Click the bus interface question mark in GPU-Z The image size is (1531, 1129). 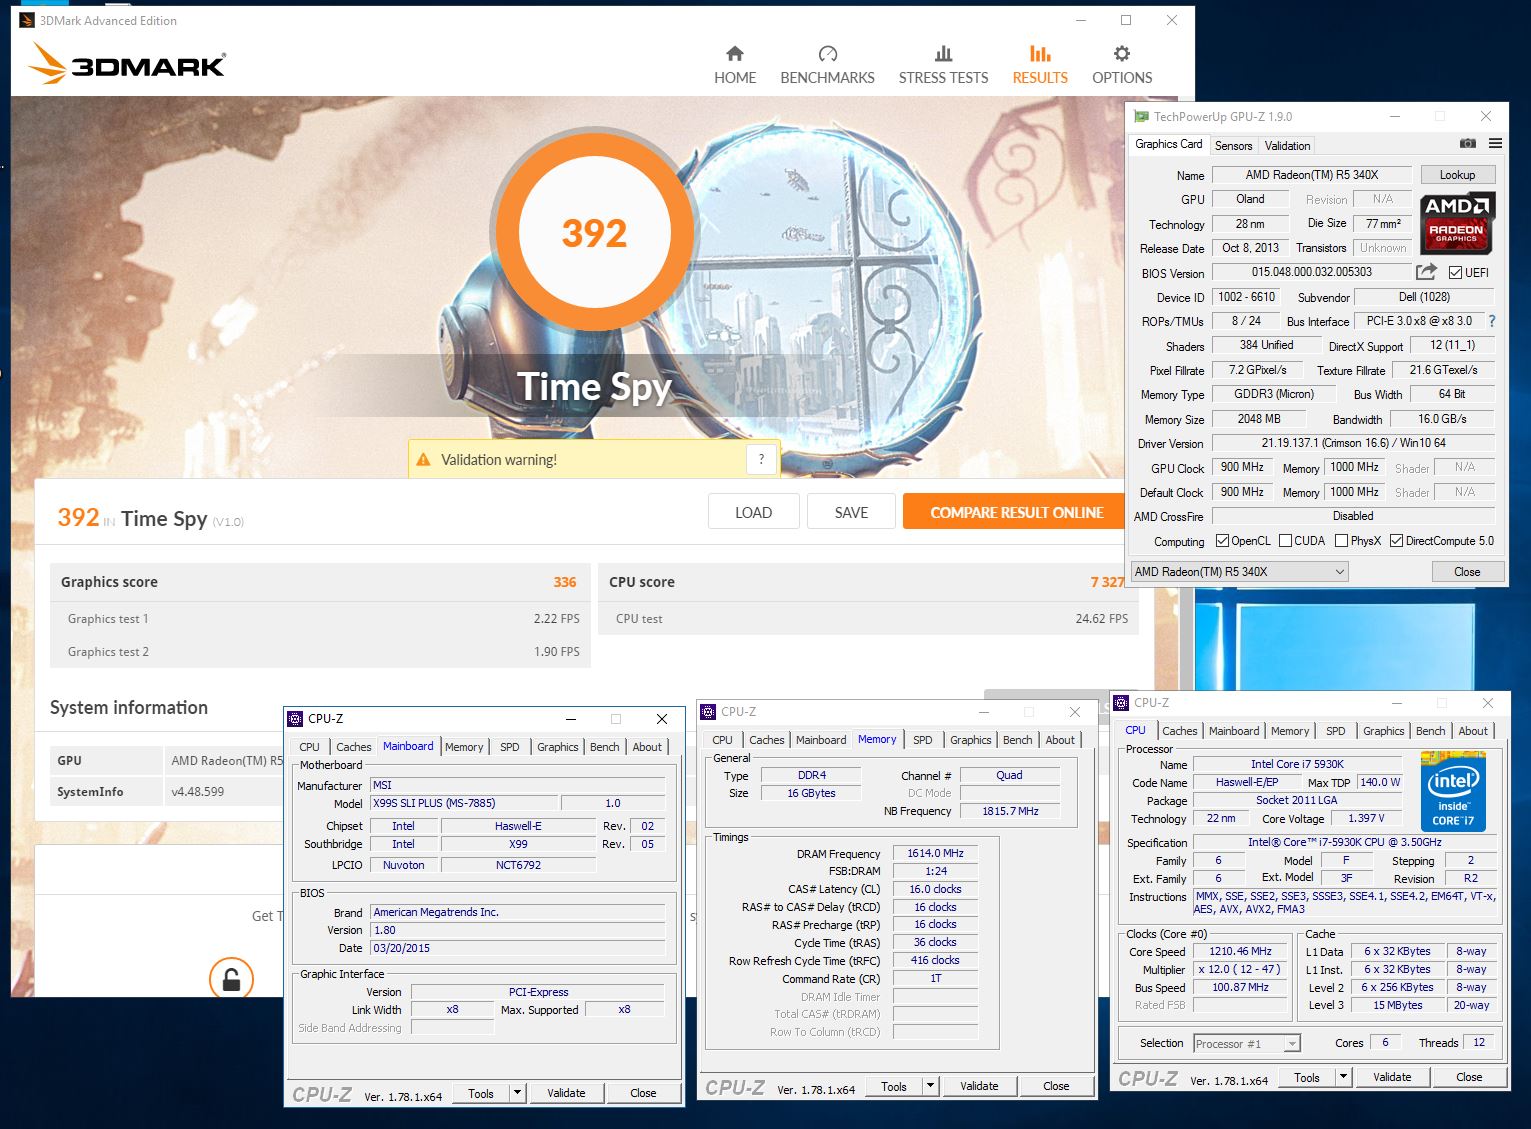[1492, 321]
